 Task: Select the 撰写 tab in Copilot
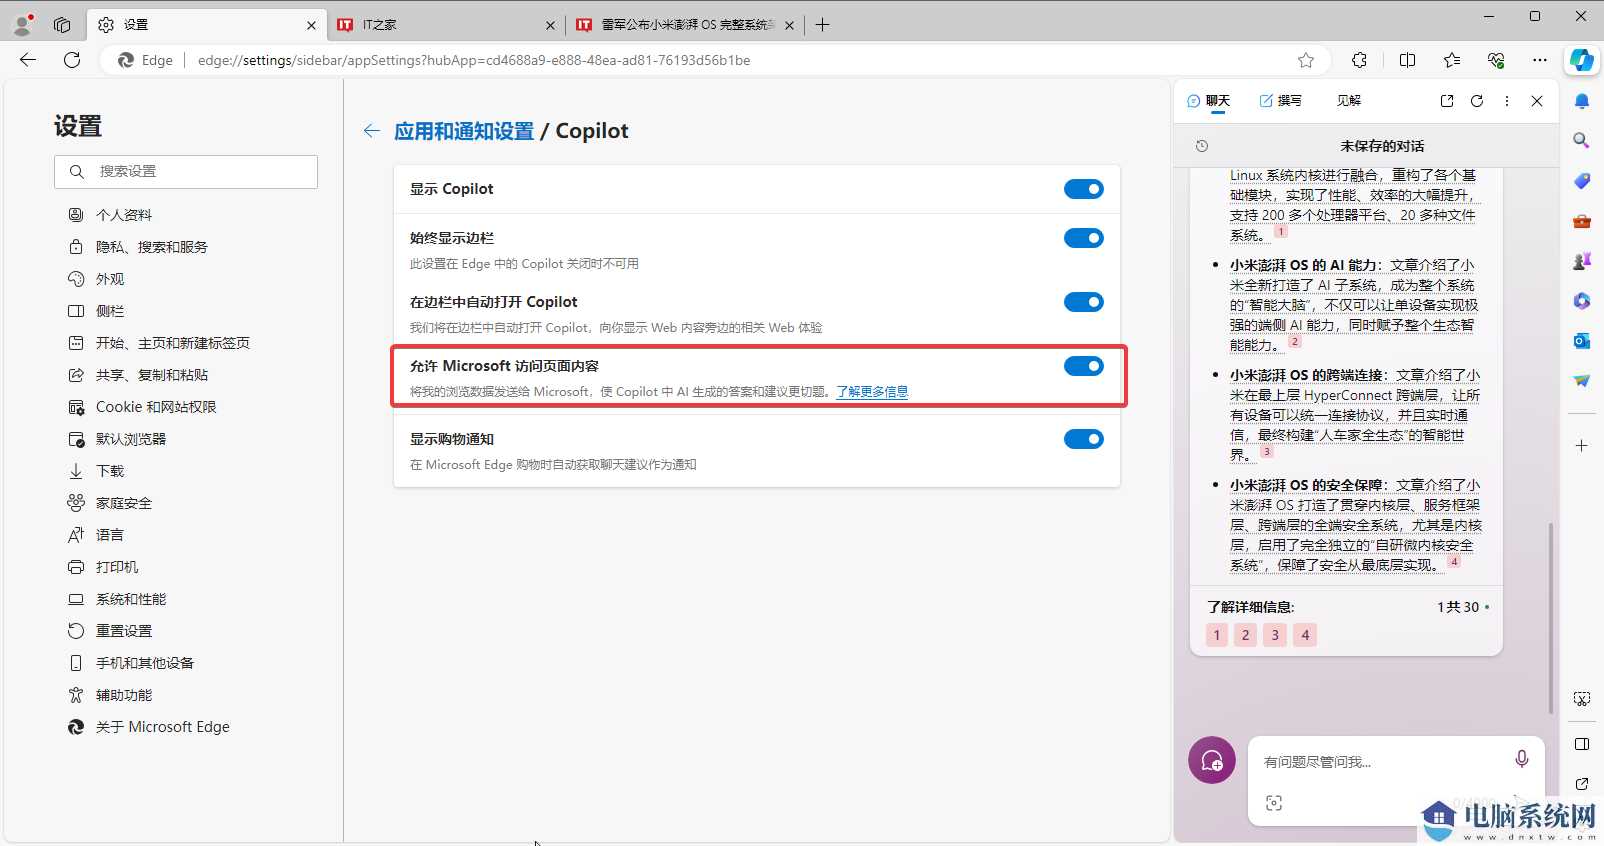1280,101
